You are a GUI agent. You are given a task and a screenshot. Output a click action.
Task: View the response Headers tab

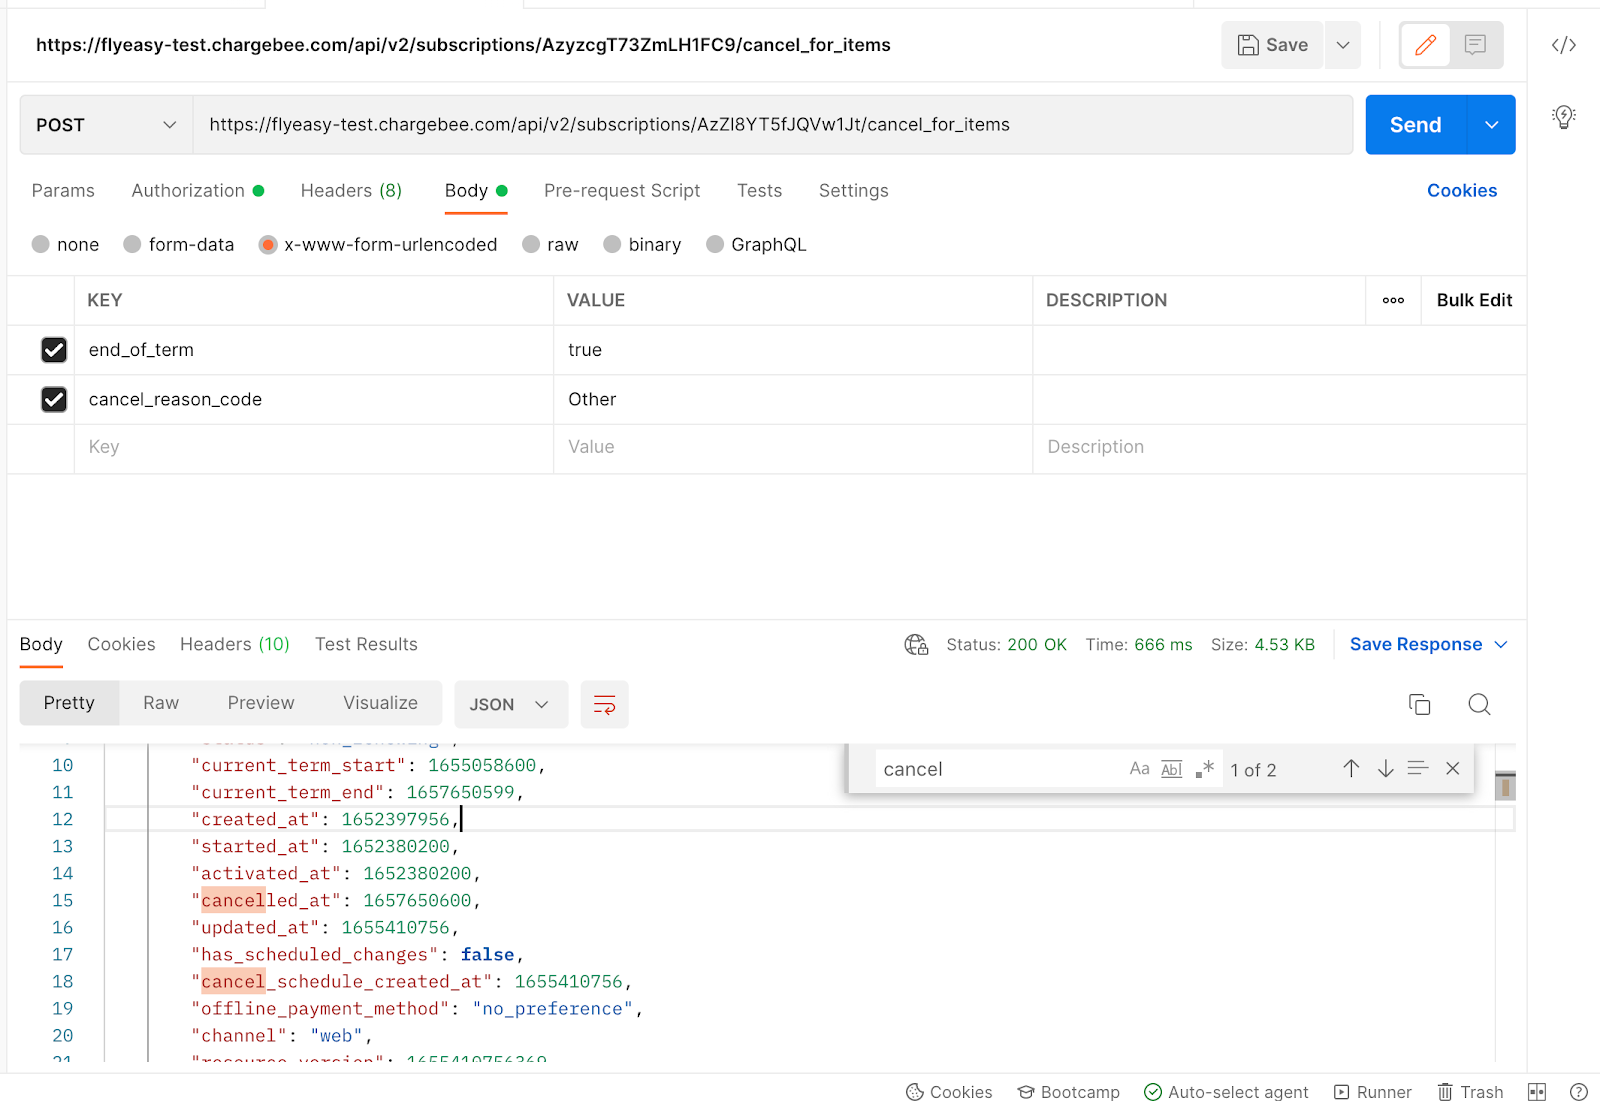coord(234,644)
